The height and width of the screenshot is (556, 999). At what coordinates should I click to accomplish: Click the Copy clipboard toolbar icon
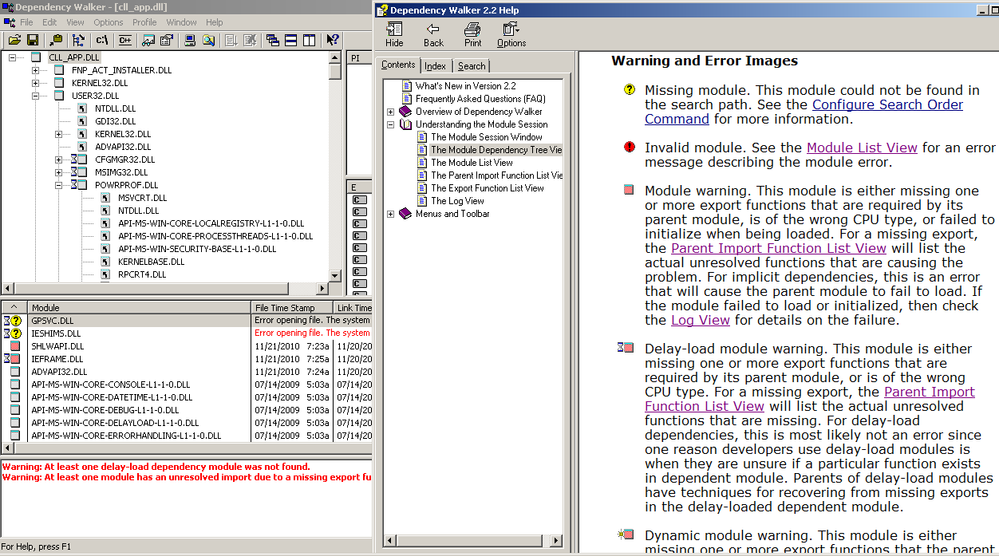(x=56, y=40)
